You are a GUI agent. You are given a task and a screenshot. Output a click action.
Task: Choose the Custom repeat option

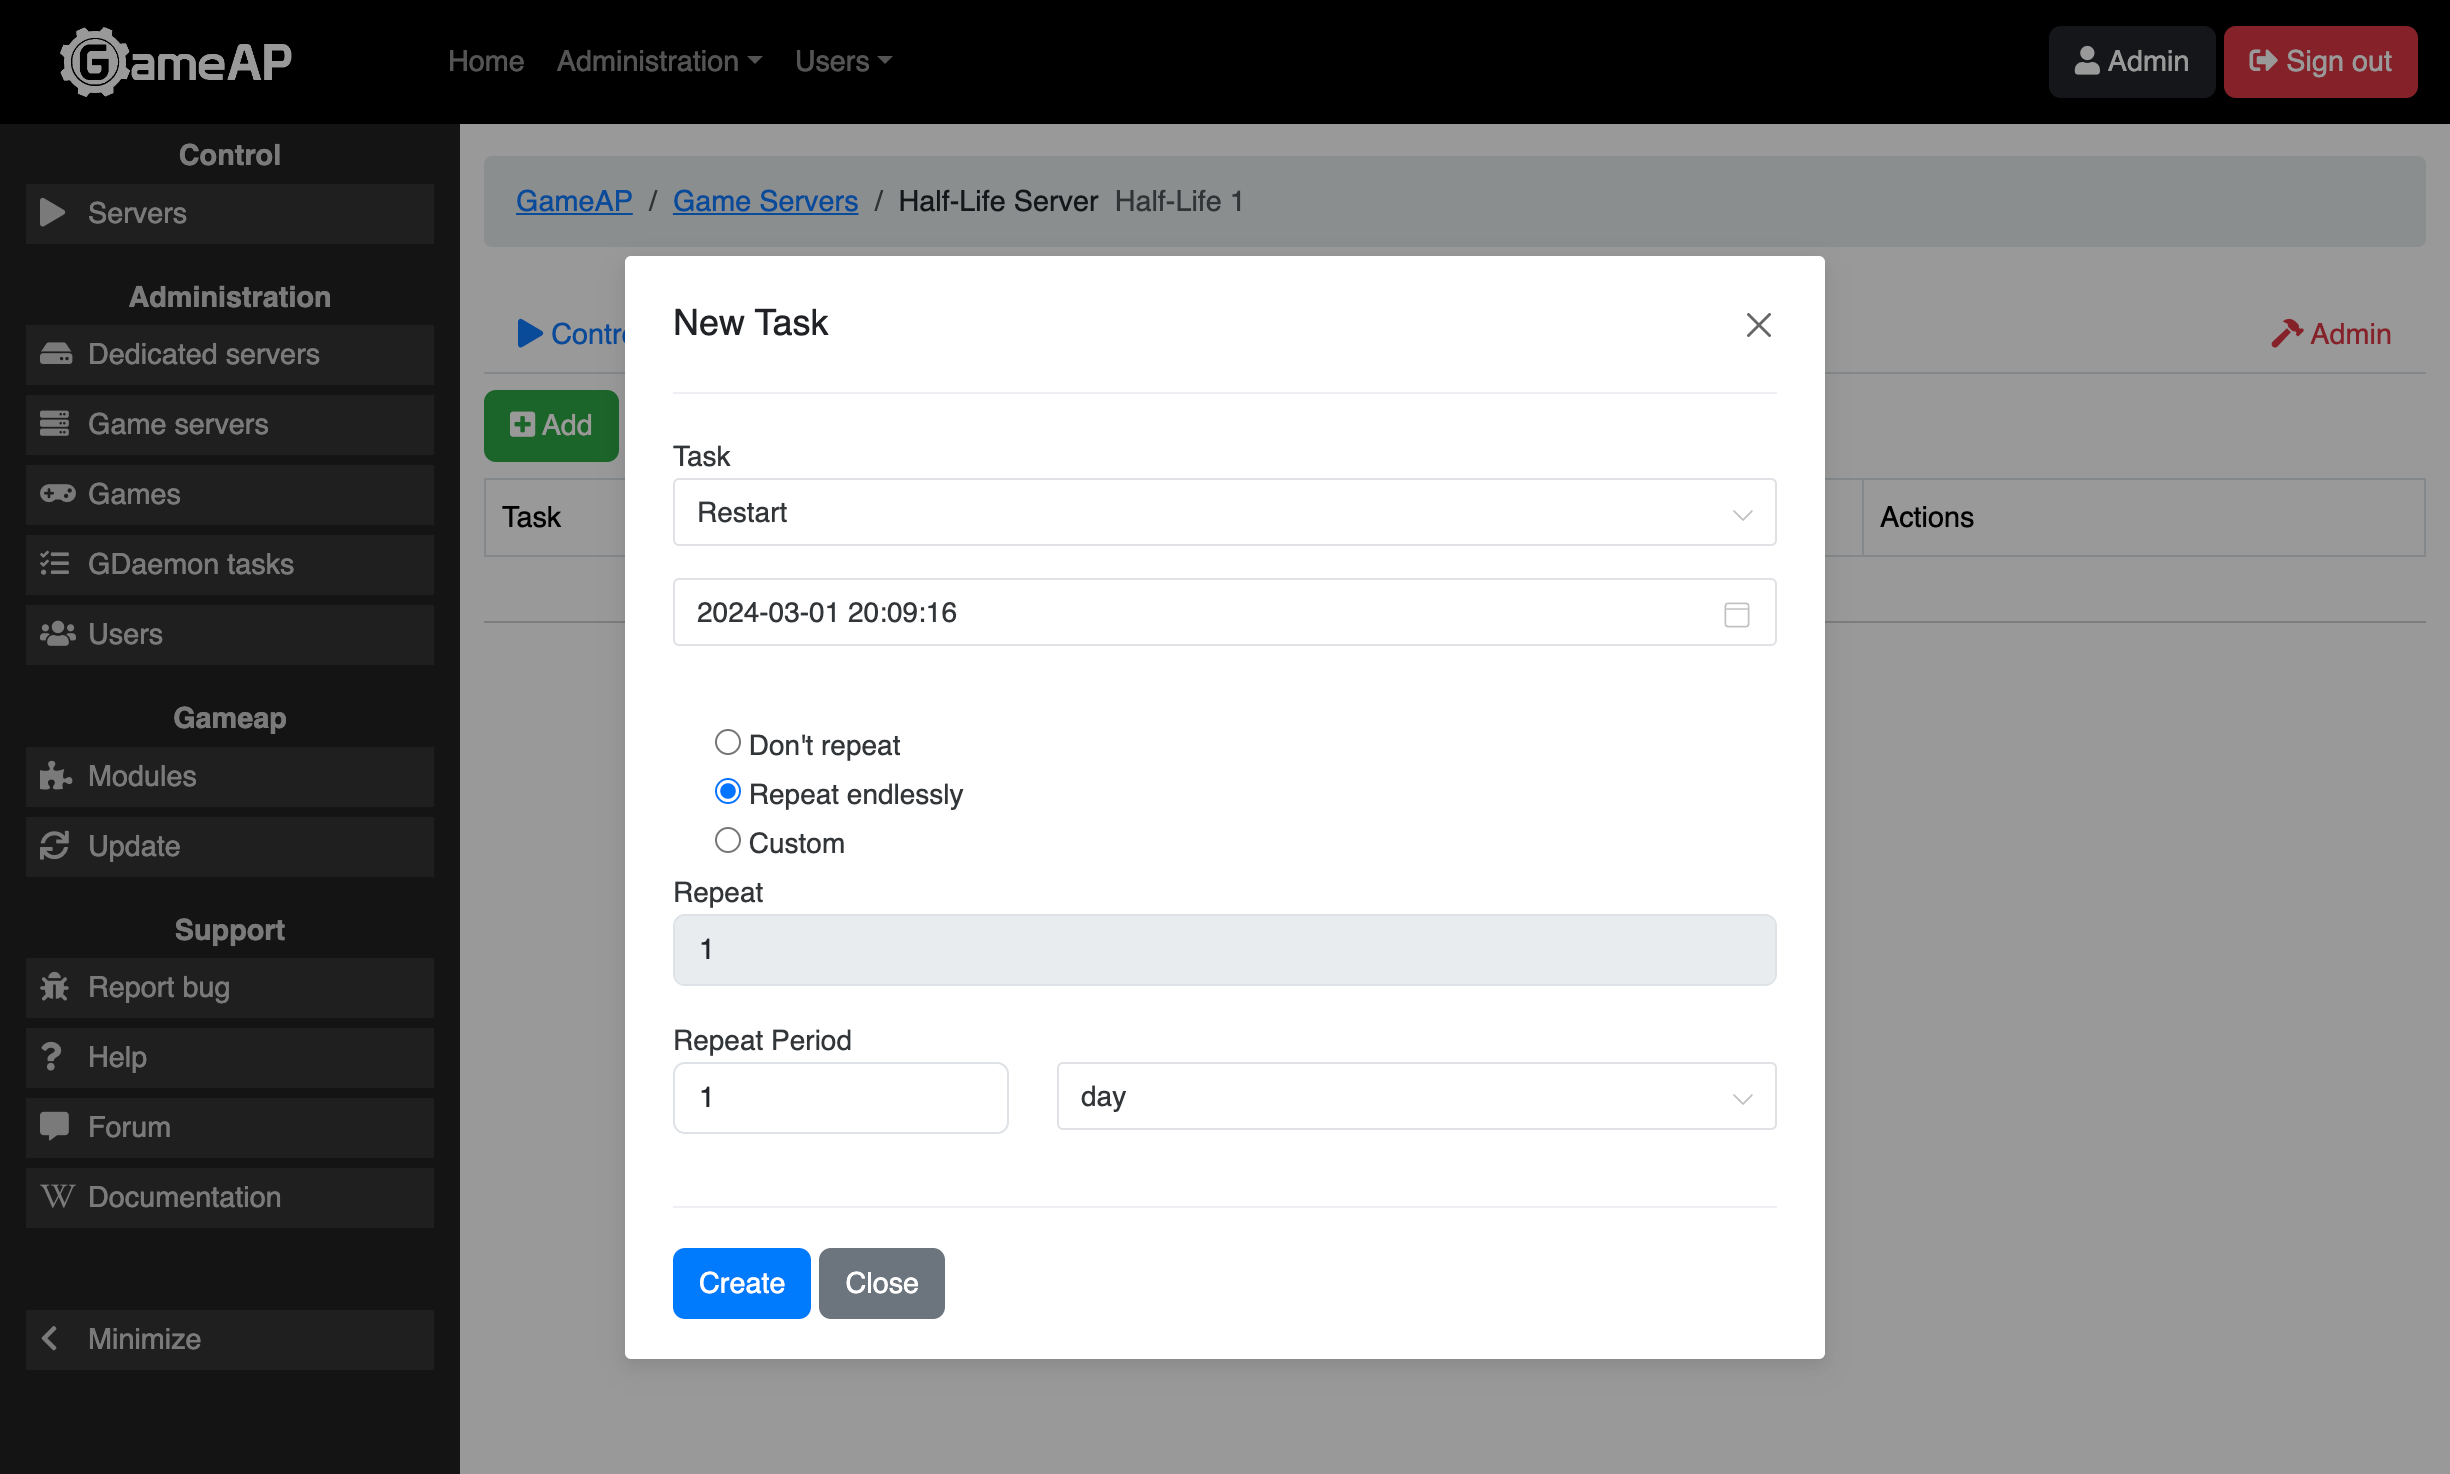point(728,841)
